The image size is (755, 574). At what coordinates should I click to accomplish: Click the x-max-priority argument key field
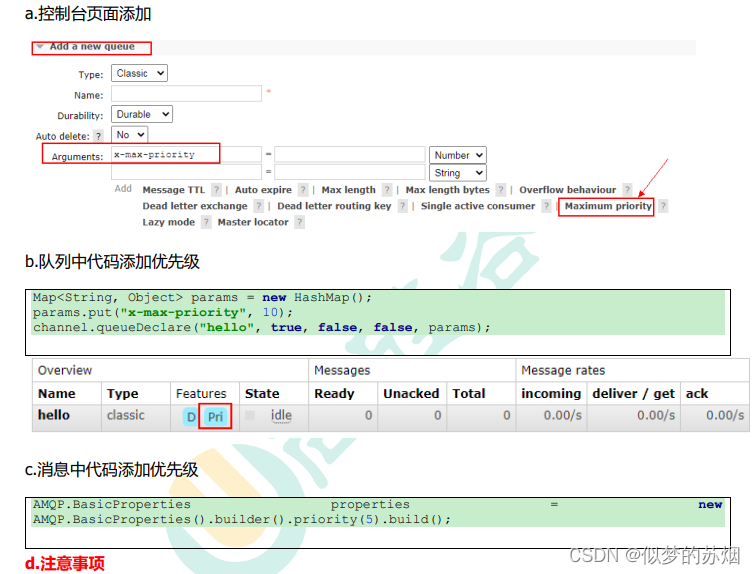point(186,154)
